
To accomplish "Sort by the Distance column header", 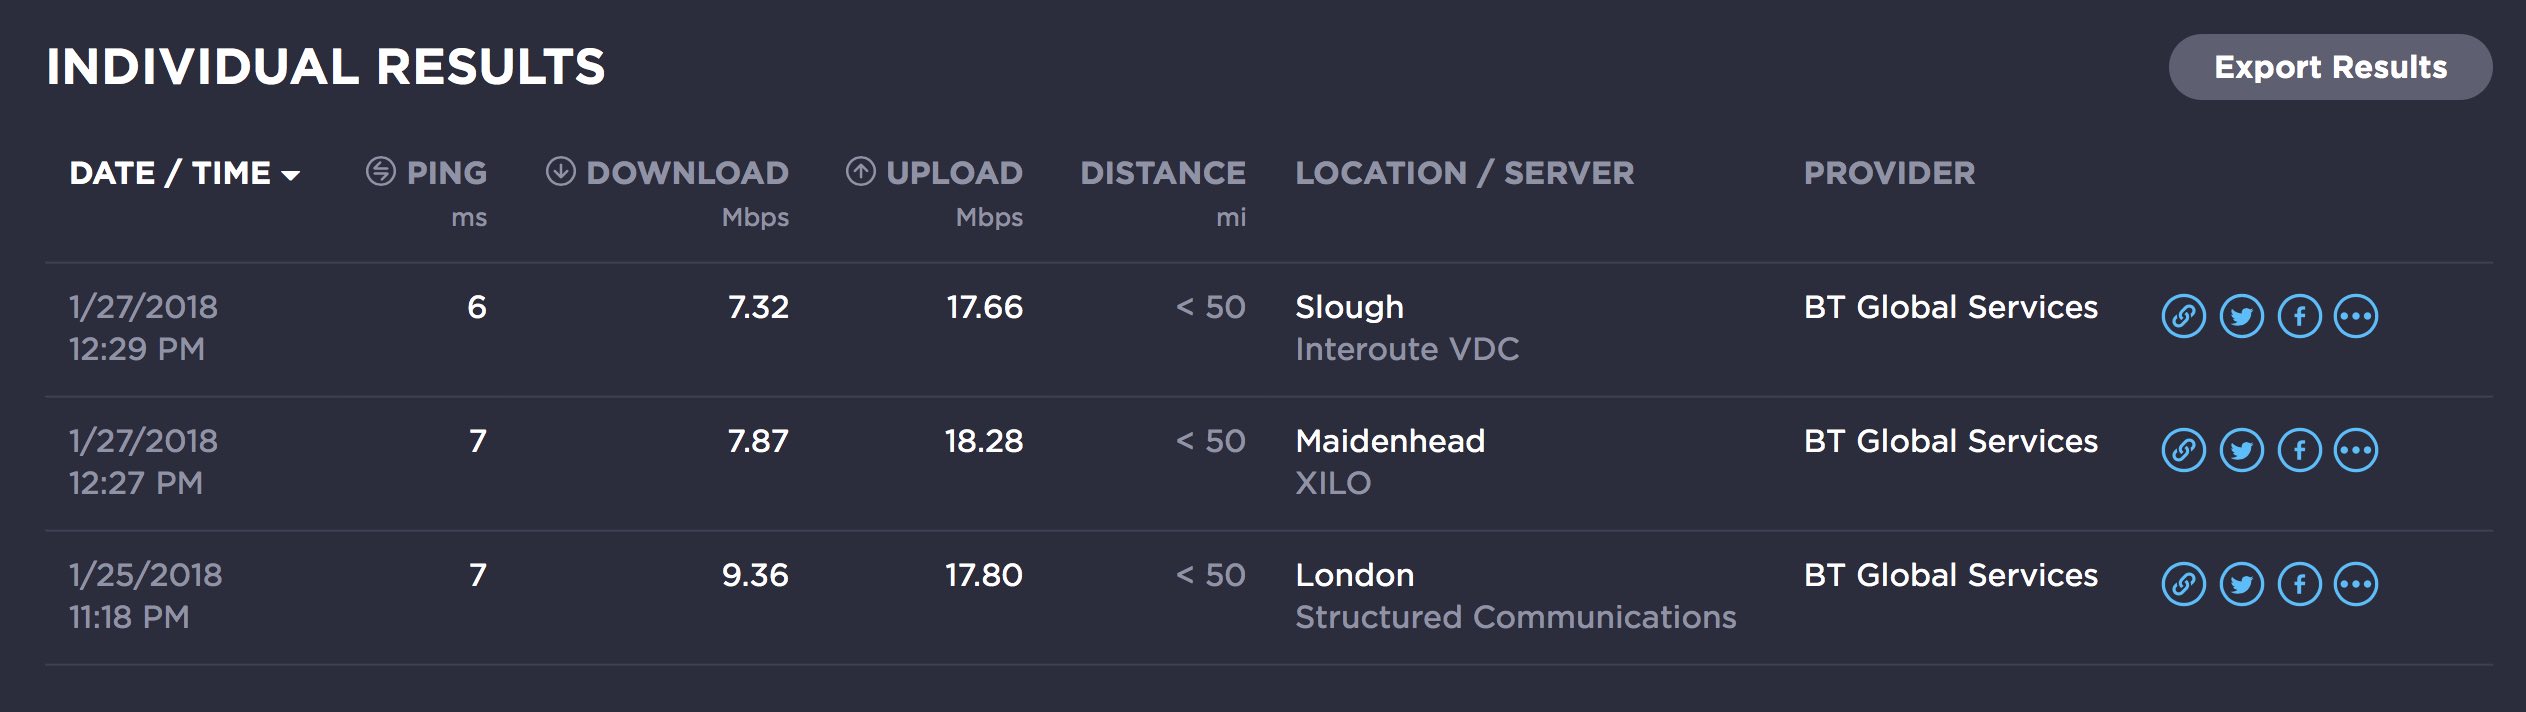I will pyautogui.click(x=1162, y=173).
